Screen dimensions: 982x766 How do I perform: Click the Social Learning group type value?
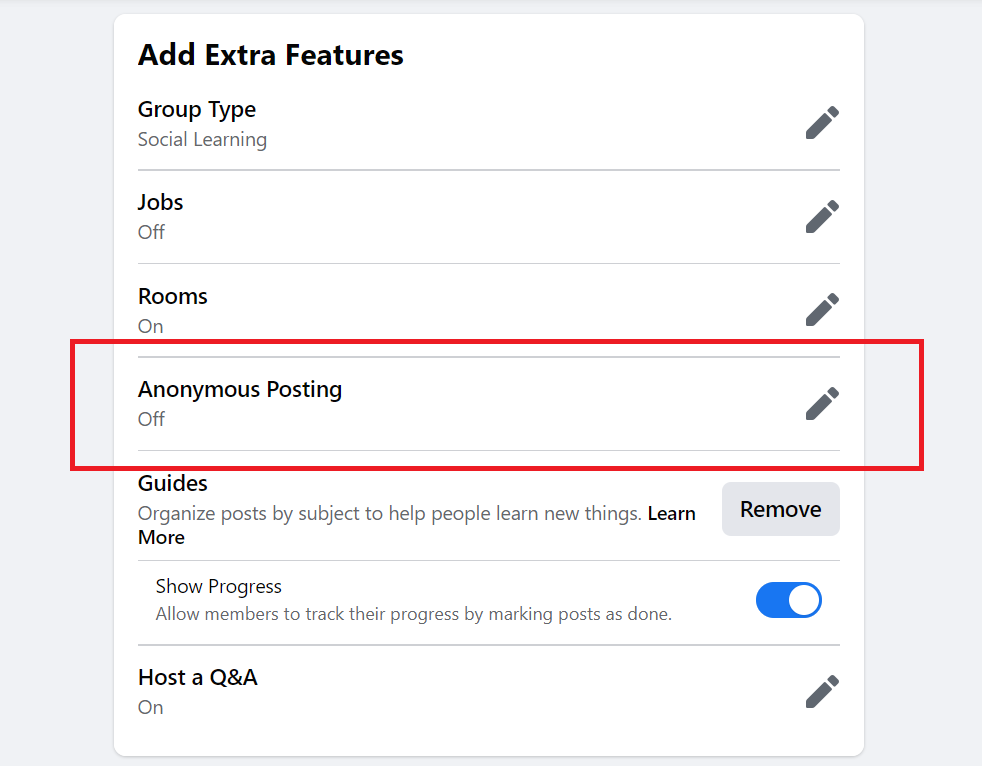(202, 139)
